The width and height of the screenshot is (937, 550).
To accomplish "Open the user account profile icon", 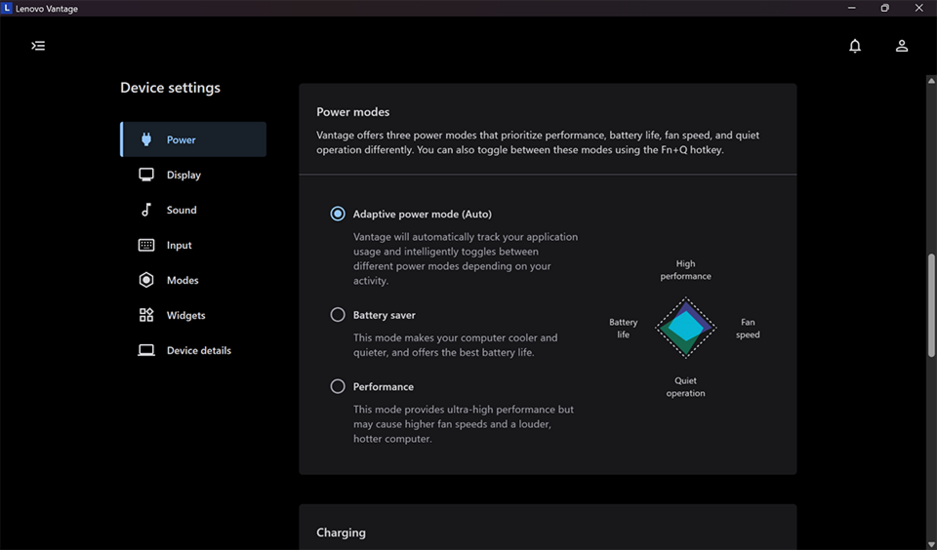I will (902, 46).
